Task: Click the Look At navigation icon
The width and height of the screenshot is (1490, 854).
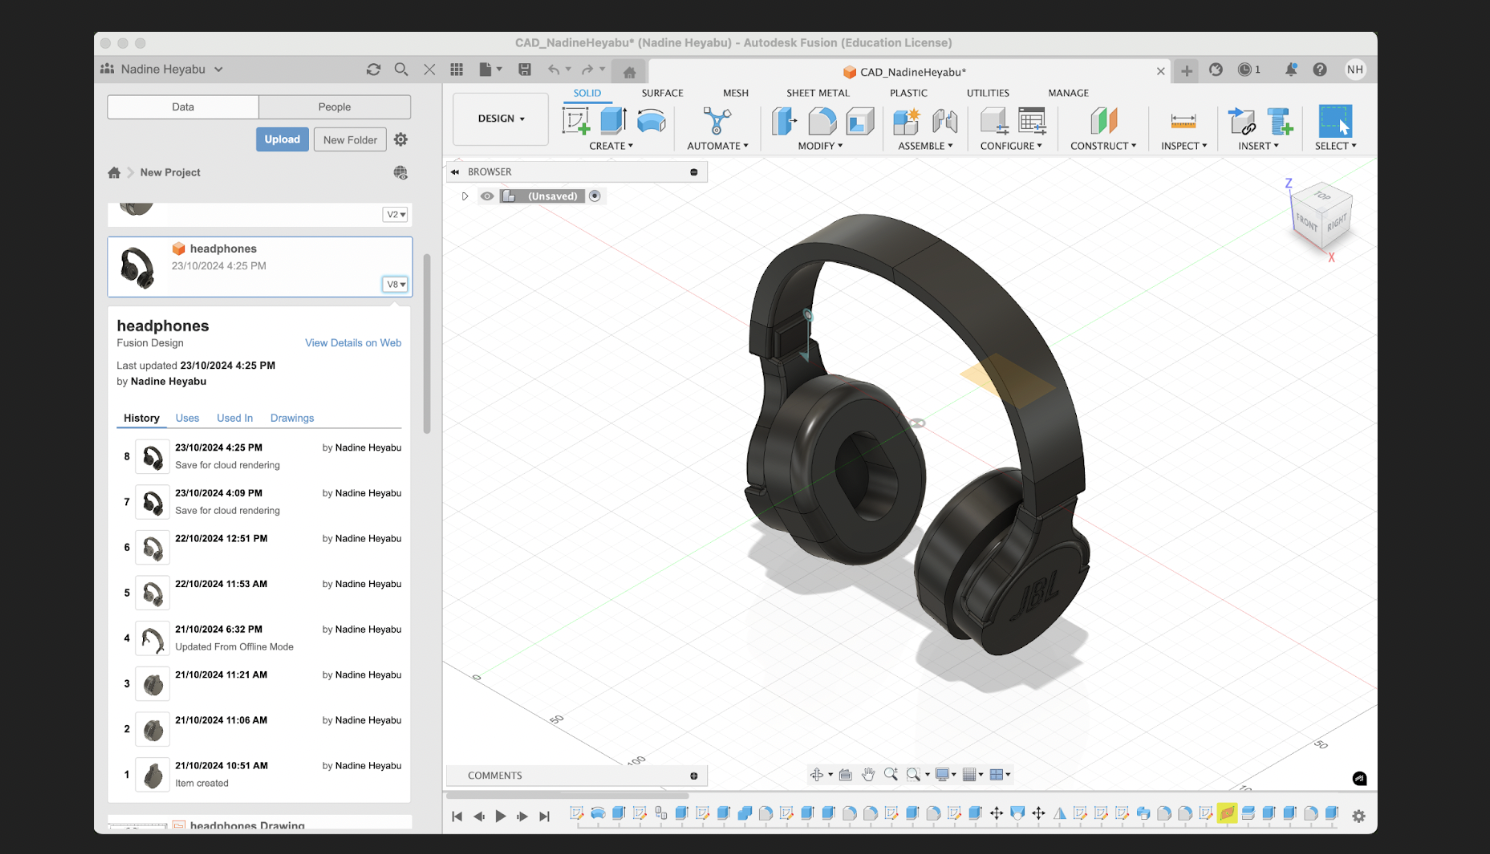Action: coord(845,774)
